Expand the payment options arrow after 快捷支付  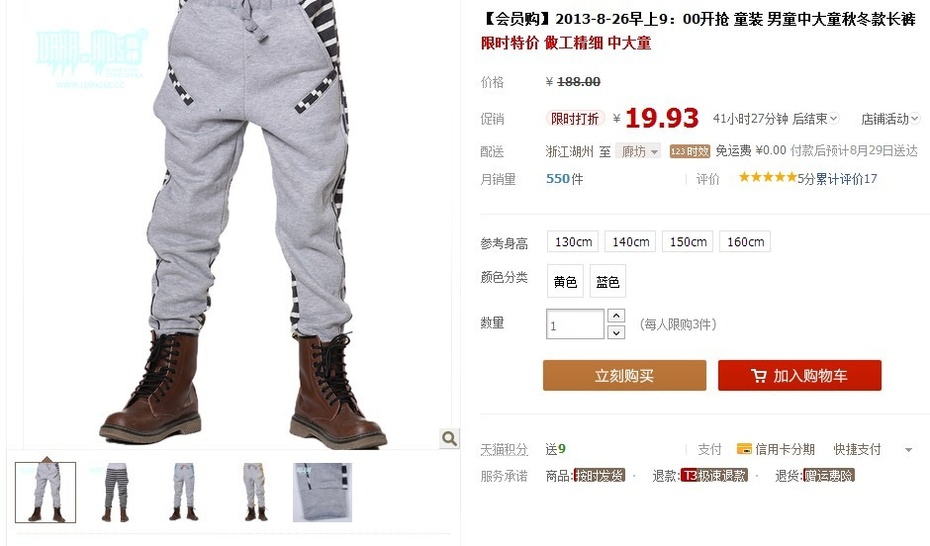[908, 450]
